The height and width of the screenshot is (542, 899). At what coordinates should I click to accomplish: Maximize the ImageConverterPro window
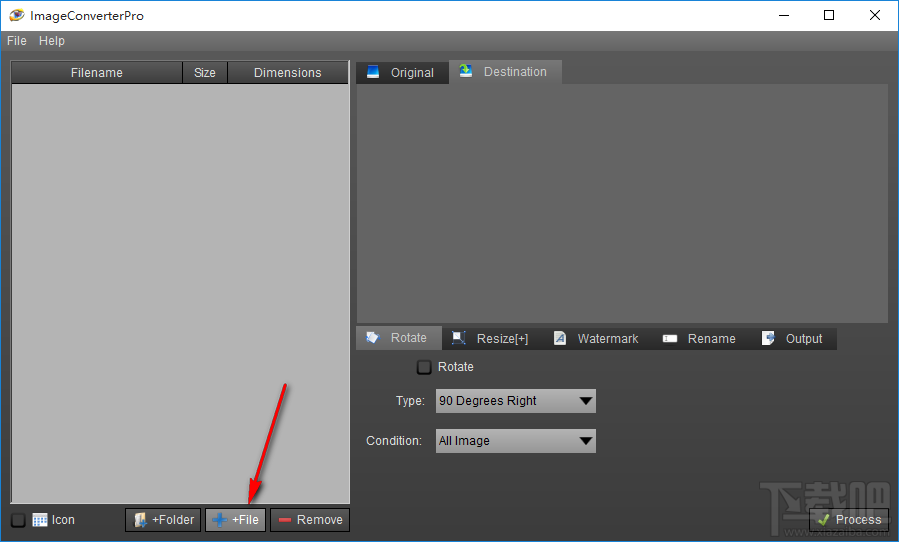(x=829, y=15)
